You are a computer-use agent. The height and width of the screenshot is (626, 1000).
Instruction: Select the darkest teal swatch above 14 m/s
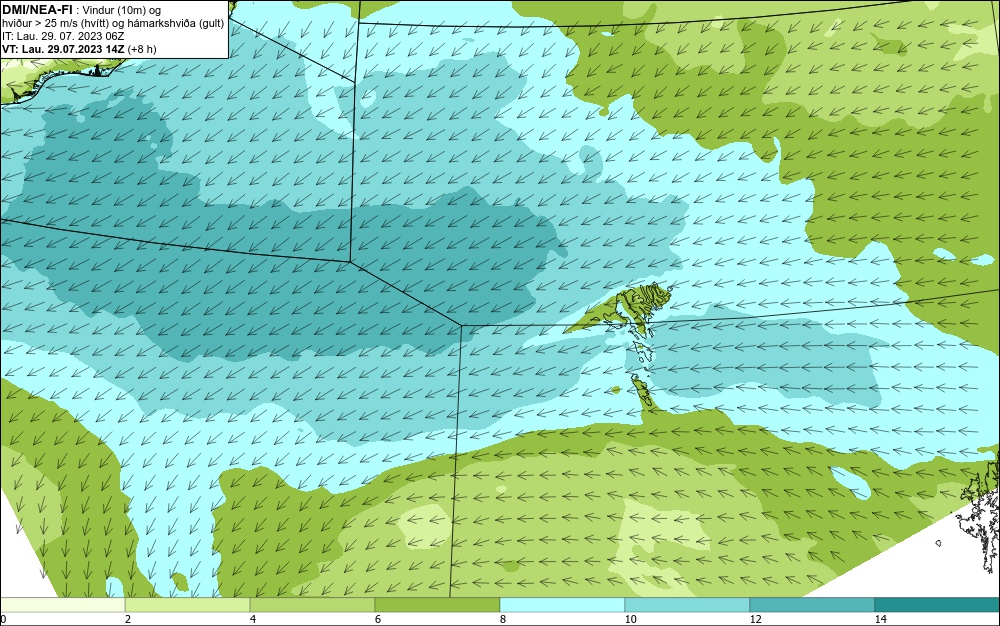click(x=938, y=605)
